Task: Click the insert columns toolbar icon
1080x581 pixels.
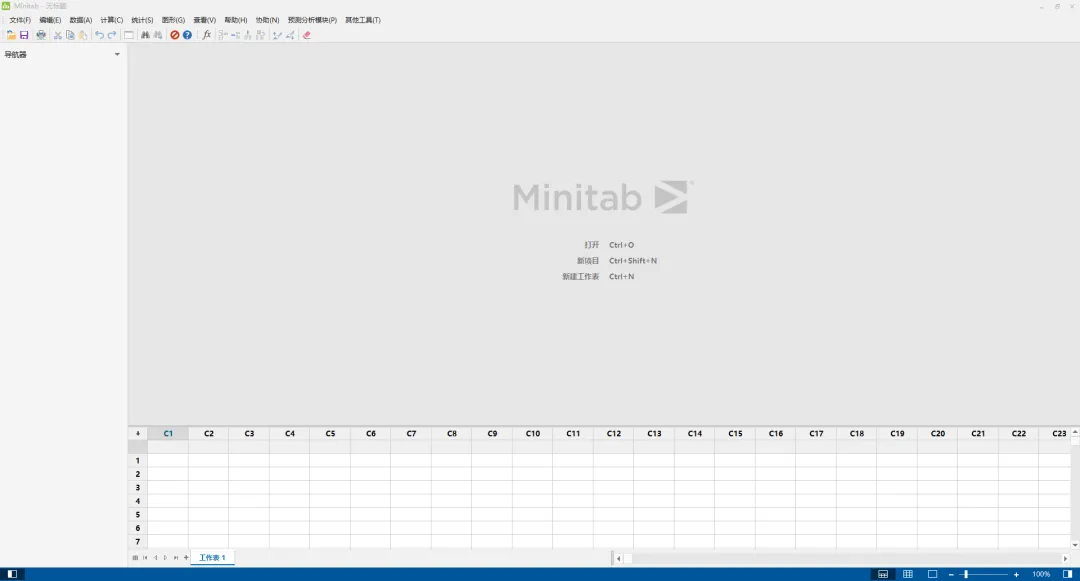Action: coord(248,35)
